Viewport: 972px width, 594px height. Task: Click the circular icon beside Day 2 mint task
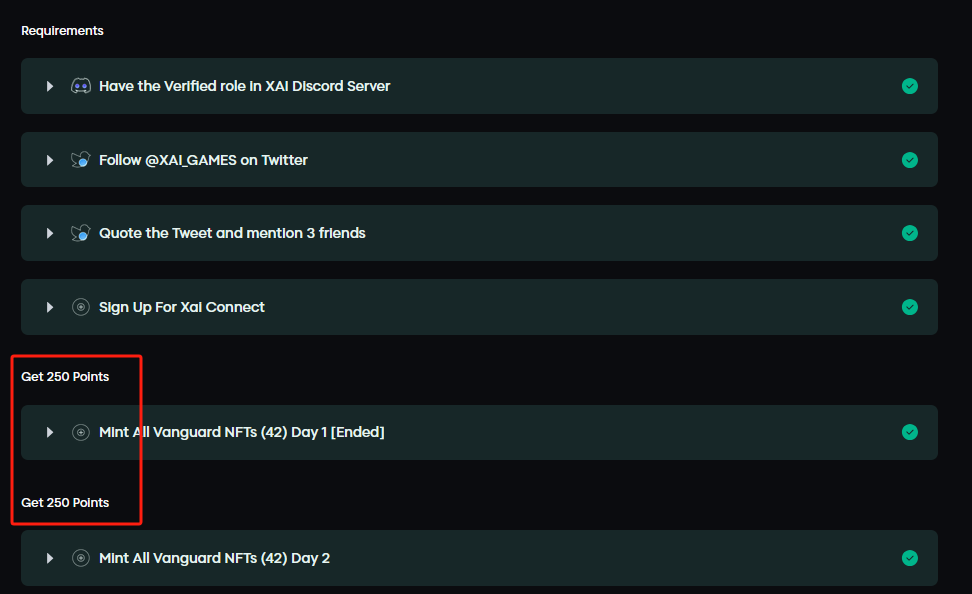pyautogui.click(x=81, y=558)
